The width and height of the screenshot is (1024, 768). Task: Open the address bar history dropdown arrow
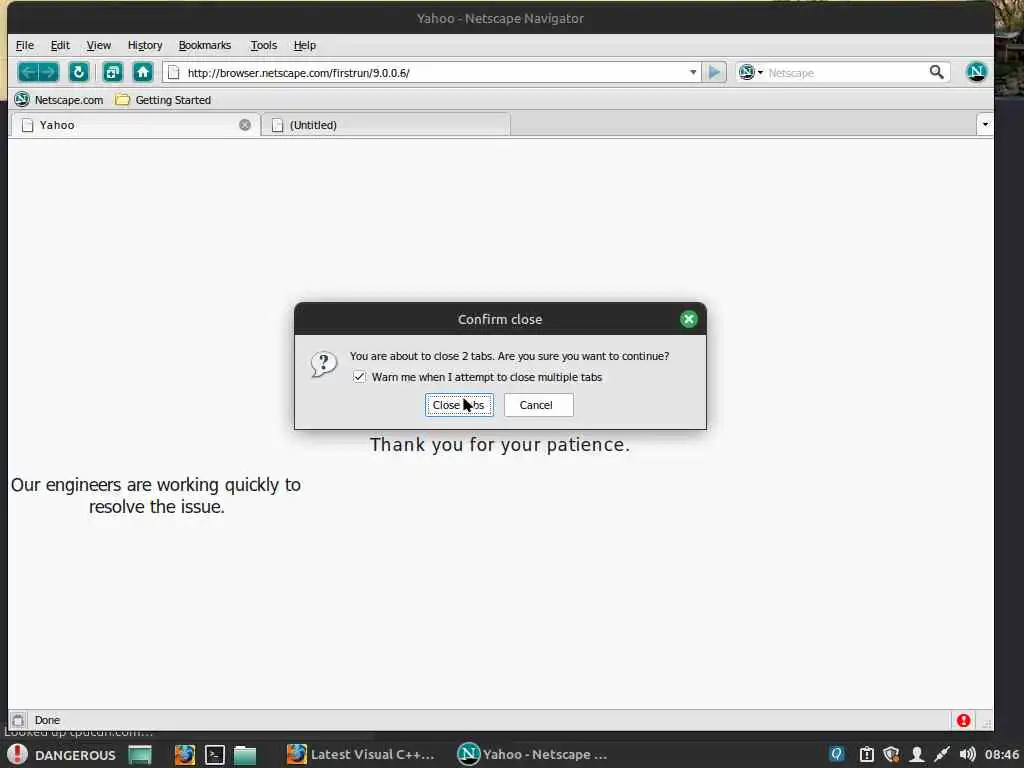[x=693, y=72]
